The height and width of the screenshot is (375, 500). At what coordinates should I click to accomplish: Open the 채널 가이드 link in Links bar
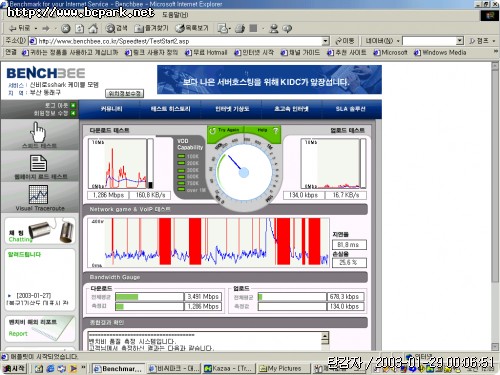(x=300, y=53)
